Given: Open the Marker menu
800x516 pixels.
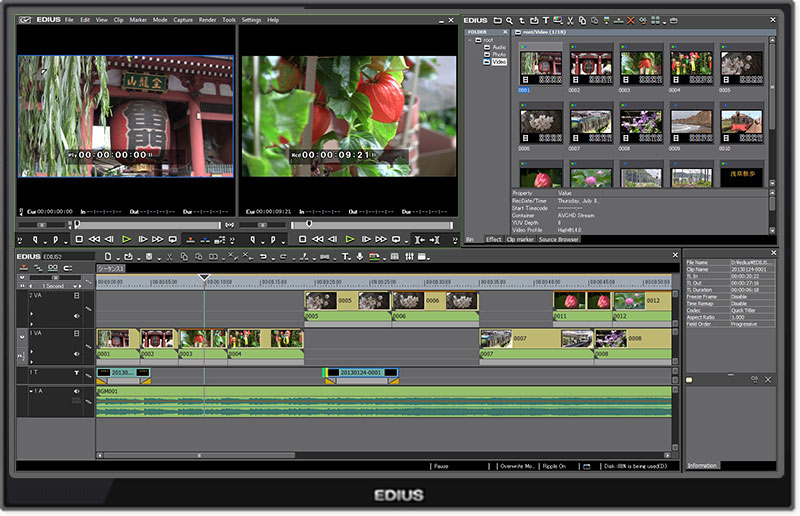Looking at the screenshot, I should (x=138, y=20).
